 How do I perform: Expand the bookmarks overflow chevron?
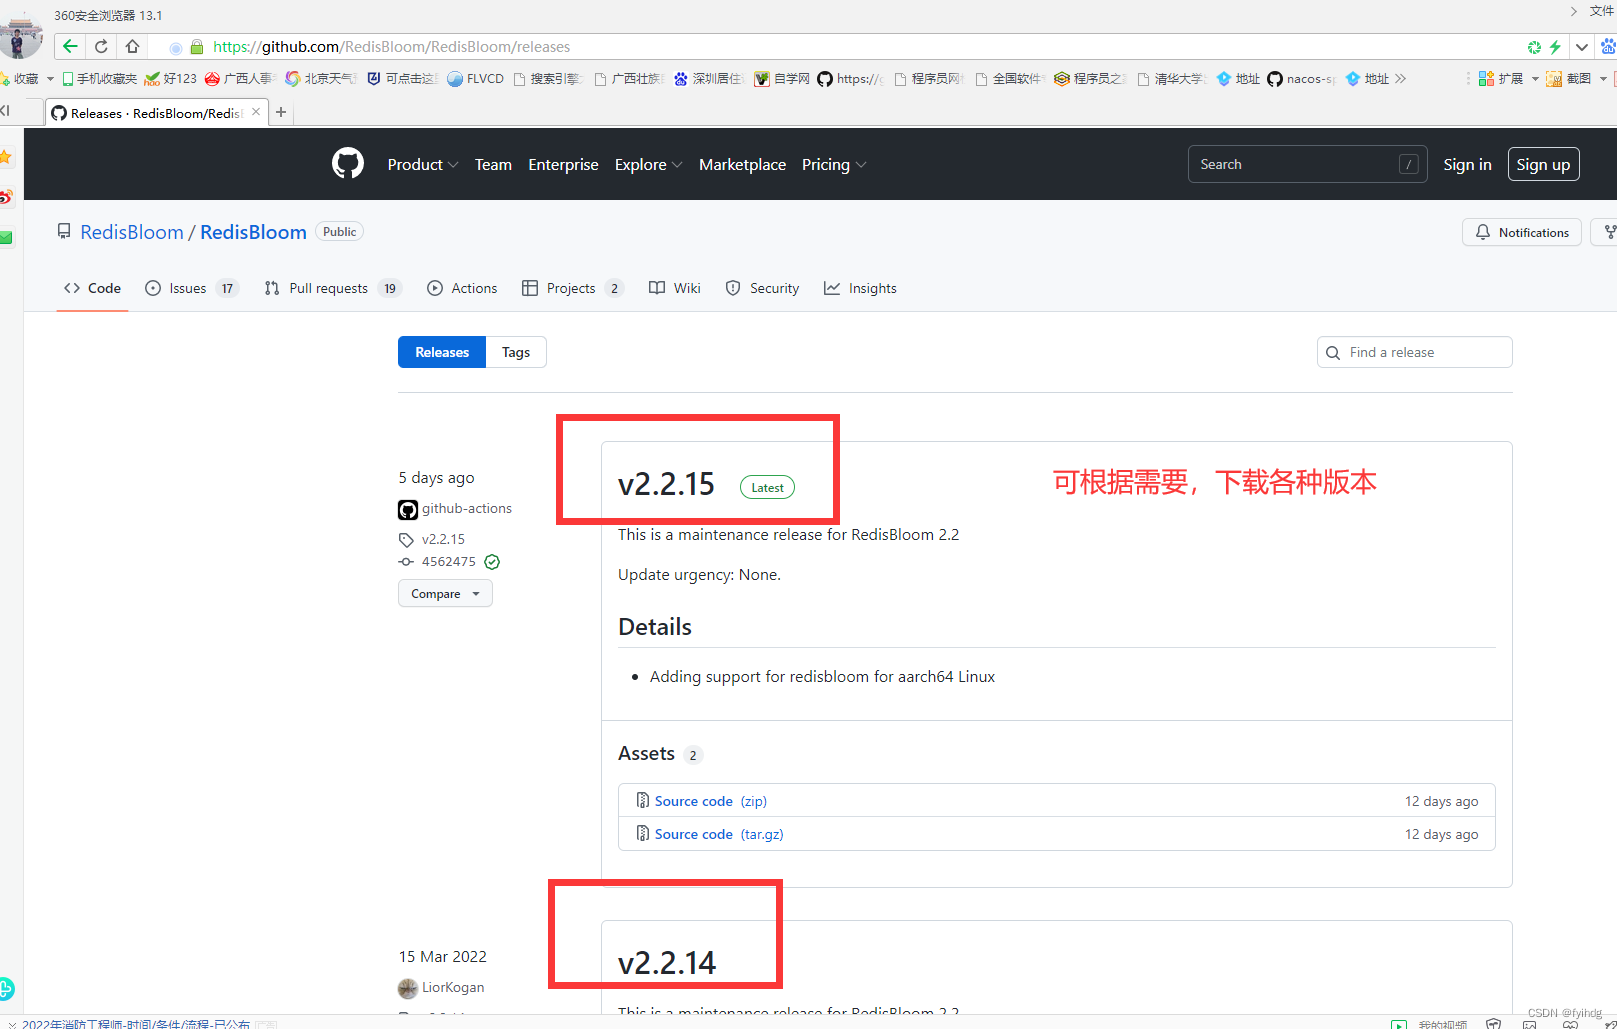pos(1400,79)
